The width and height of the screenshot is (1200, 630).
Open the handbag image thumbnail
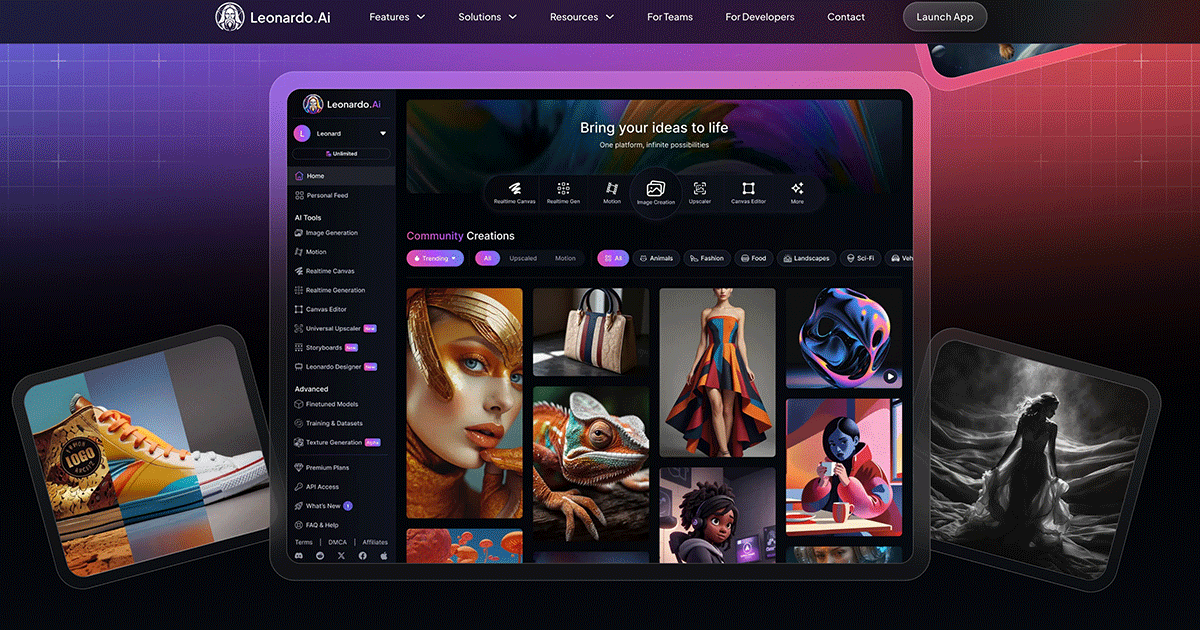(591, 332)
